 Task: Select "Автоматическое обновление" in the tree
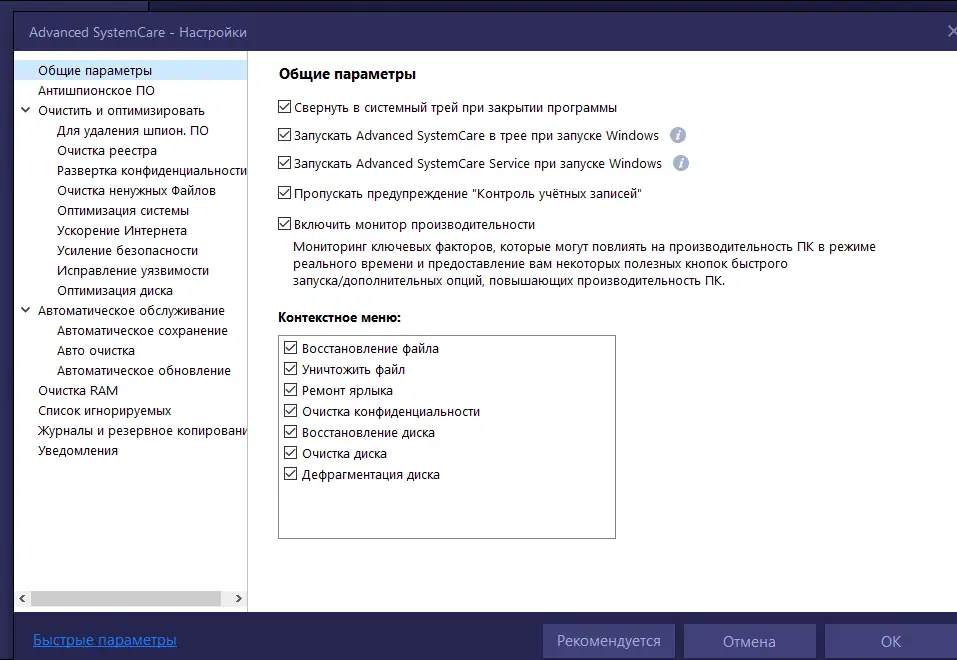[144, 371]
